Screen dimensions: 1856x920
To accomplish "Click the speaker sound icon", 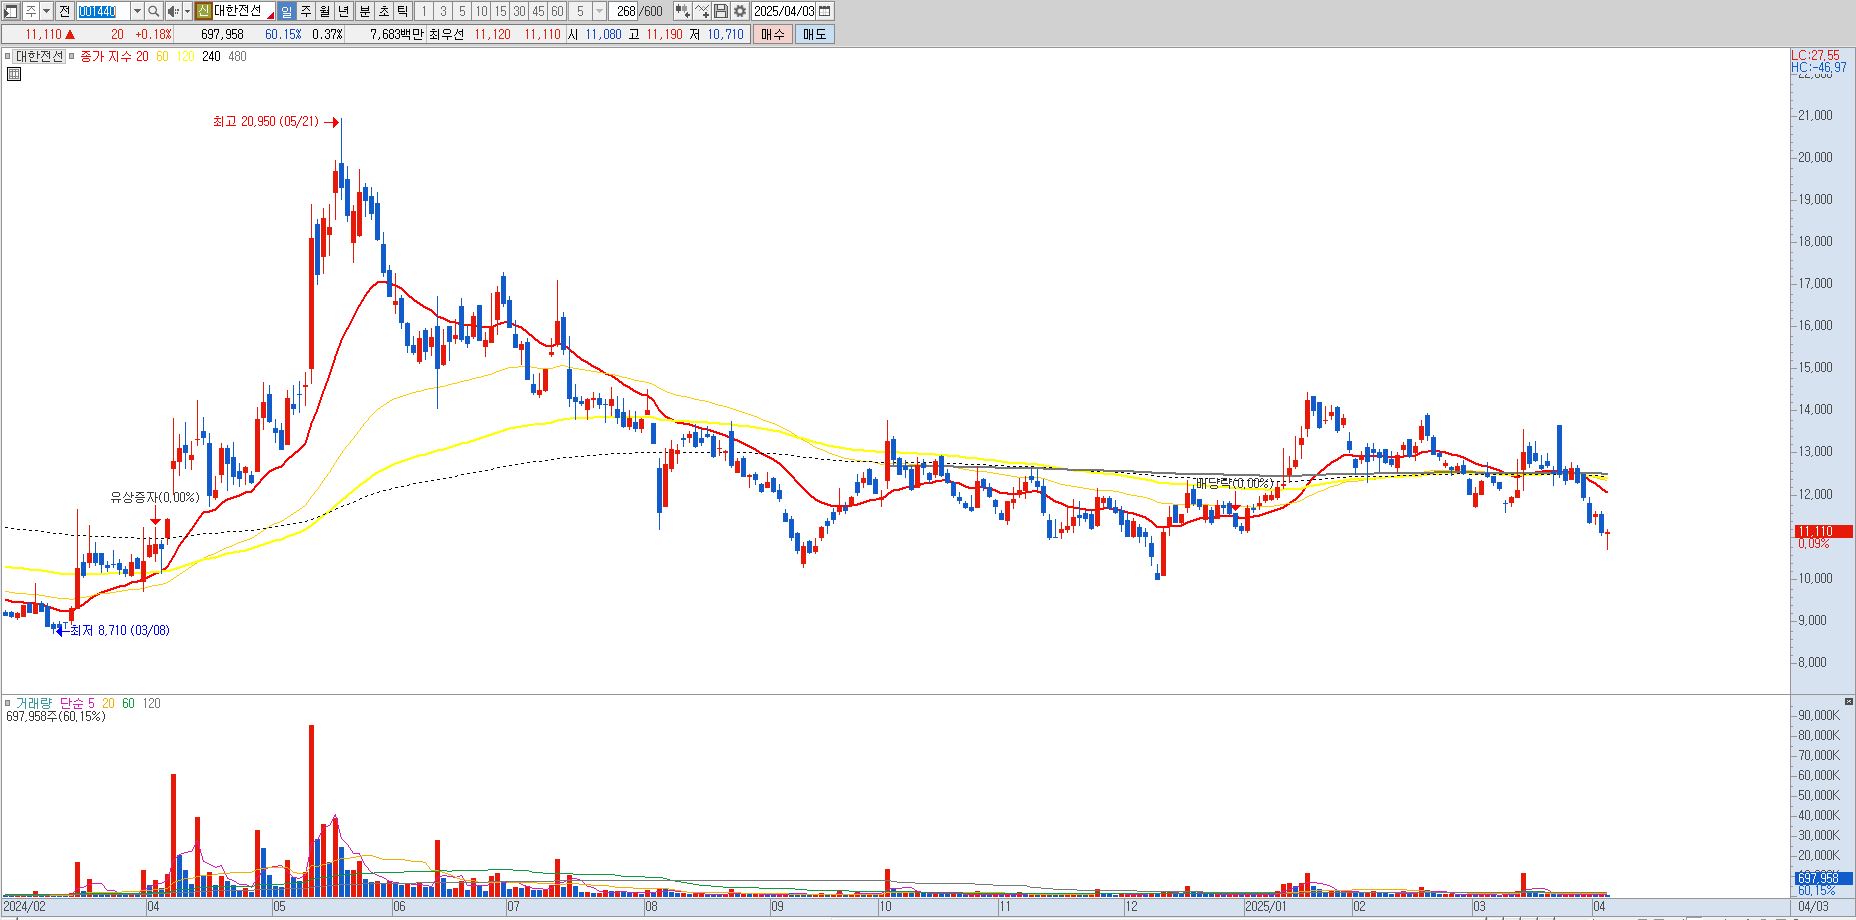I will pyautogui.click(x=173, y=11).
